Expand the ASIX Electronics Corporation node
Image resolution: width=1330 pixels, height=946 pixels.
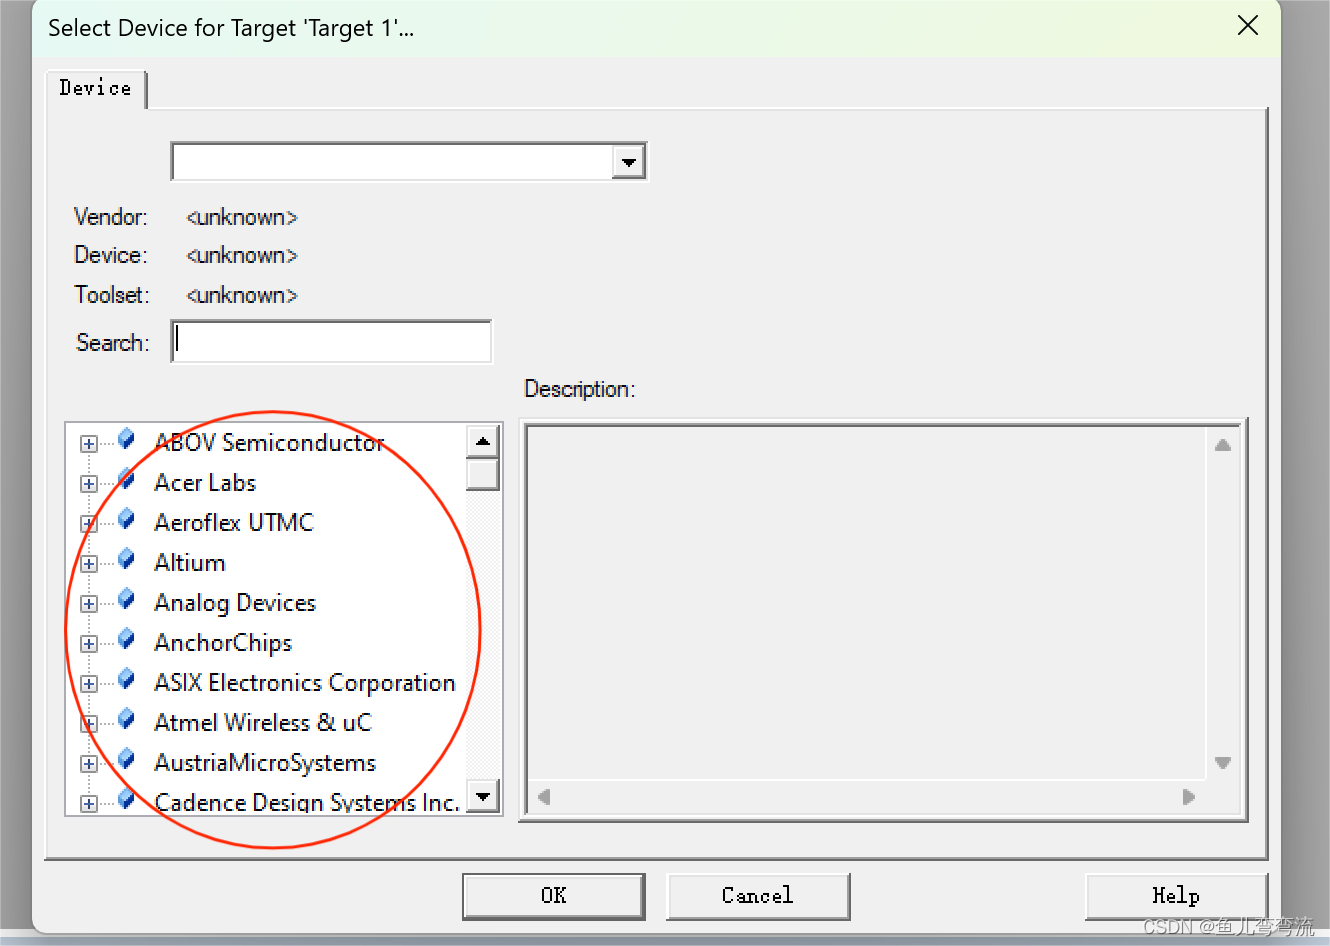[89, 684]
